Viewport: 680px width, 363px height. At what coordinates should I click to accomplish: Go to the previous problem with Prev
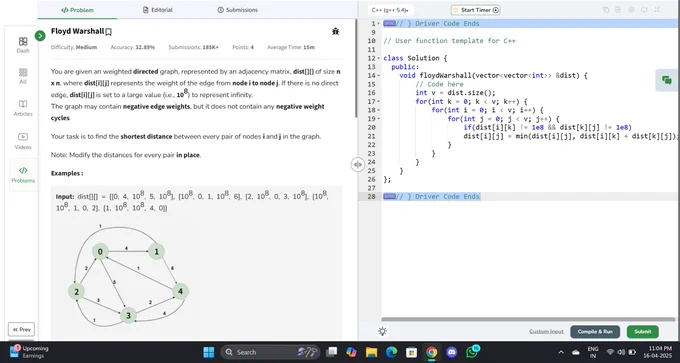click(x=21, y=330)
